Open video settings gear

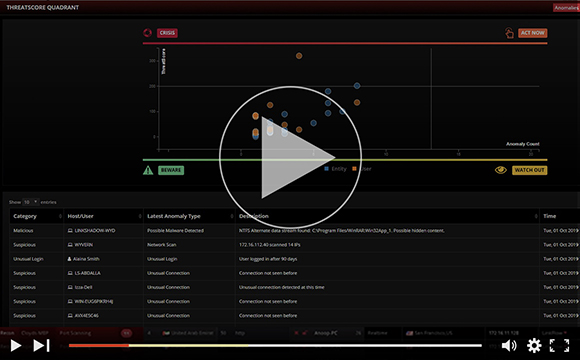[534, 346]
